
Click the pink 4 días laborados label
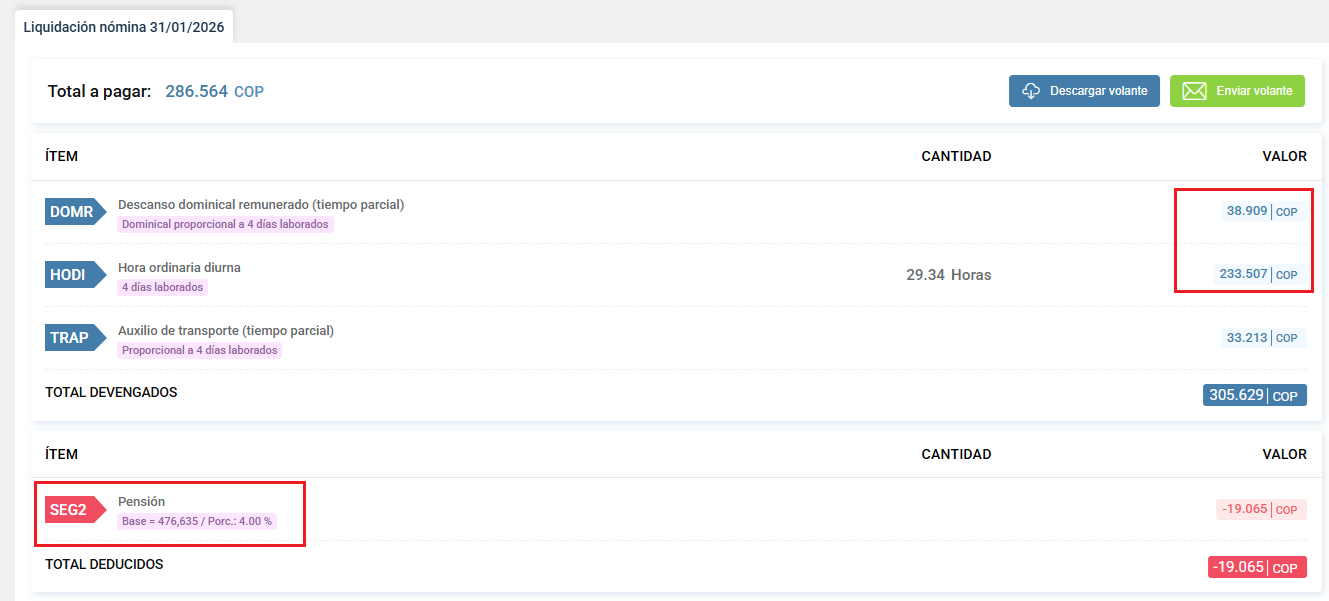coord(163,287)
